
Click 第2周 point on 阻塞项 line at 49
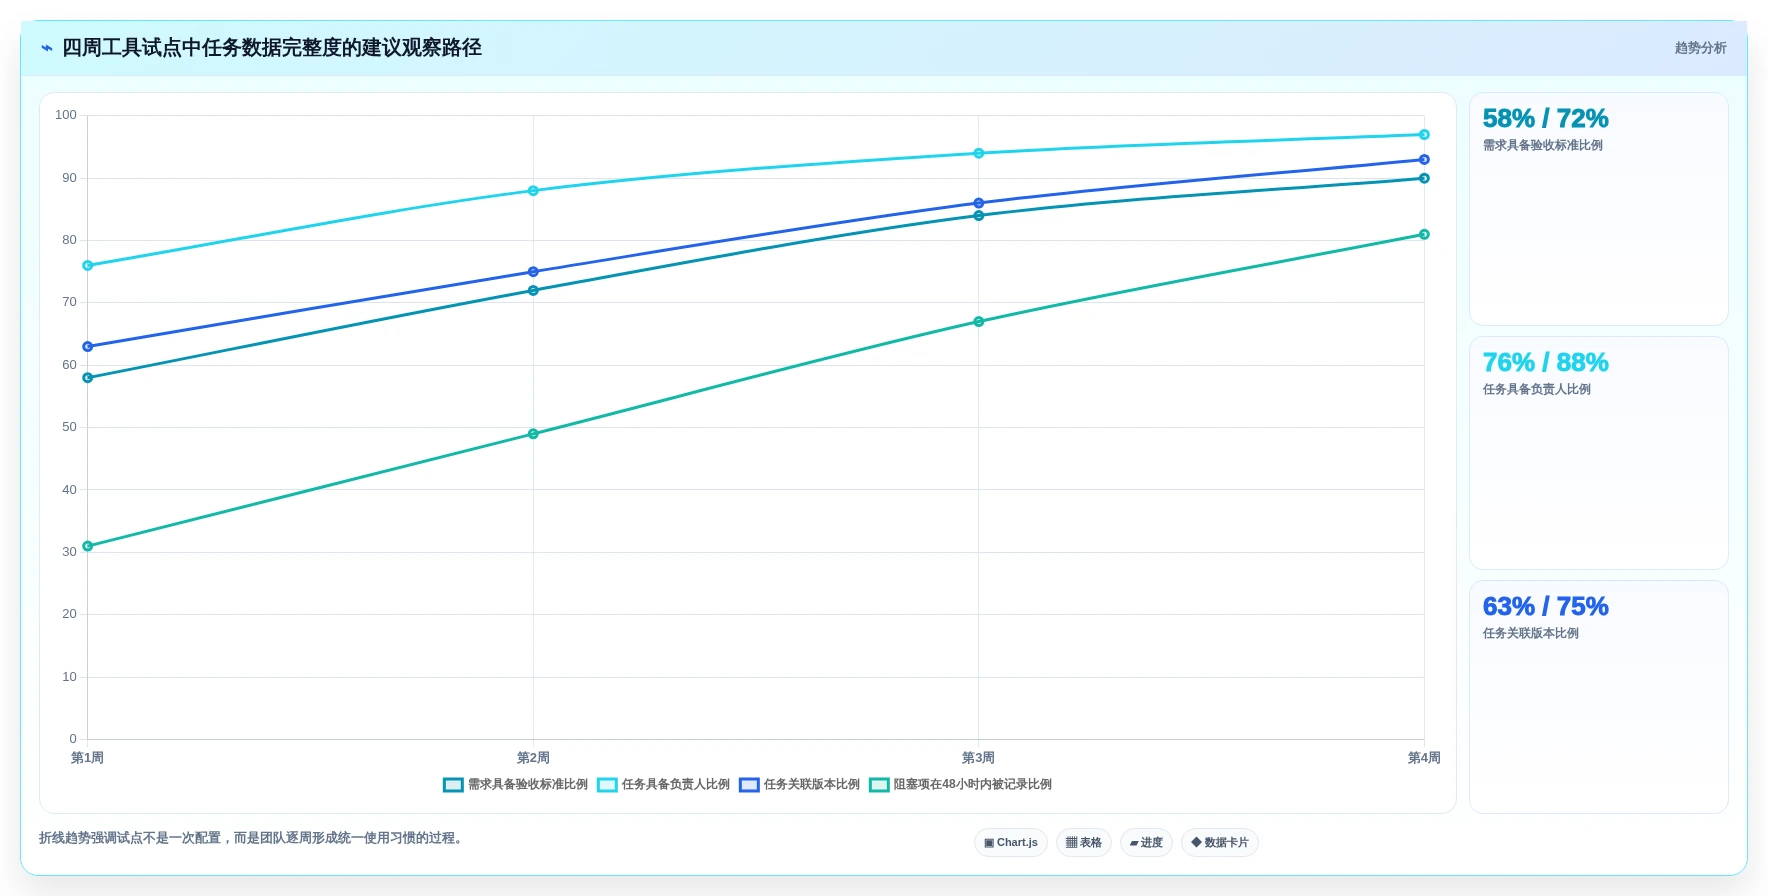[533, 434]
